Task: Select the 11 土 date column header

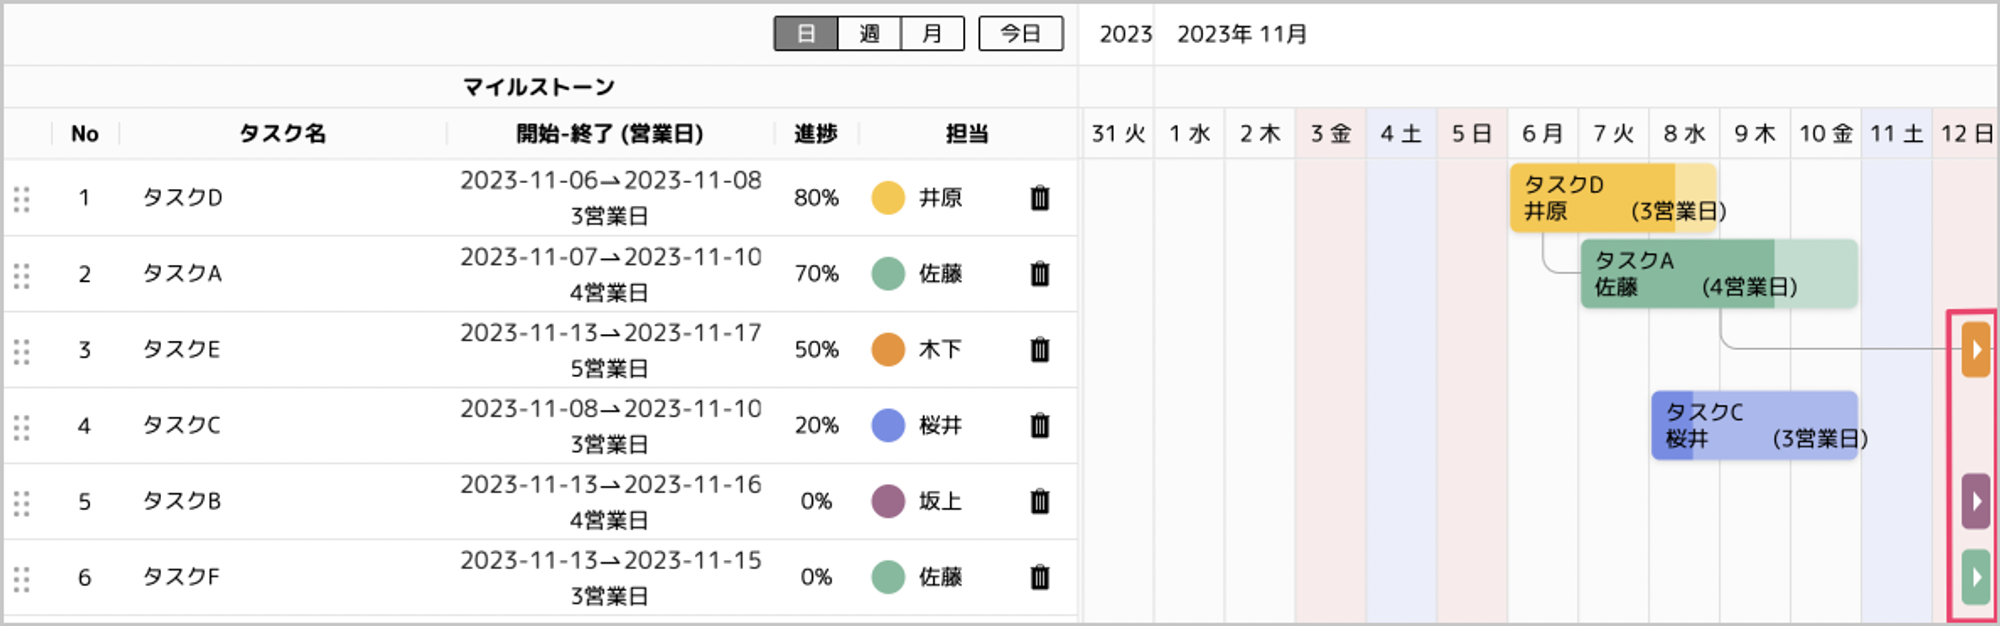Action: tap(1897, 134)
